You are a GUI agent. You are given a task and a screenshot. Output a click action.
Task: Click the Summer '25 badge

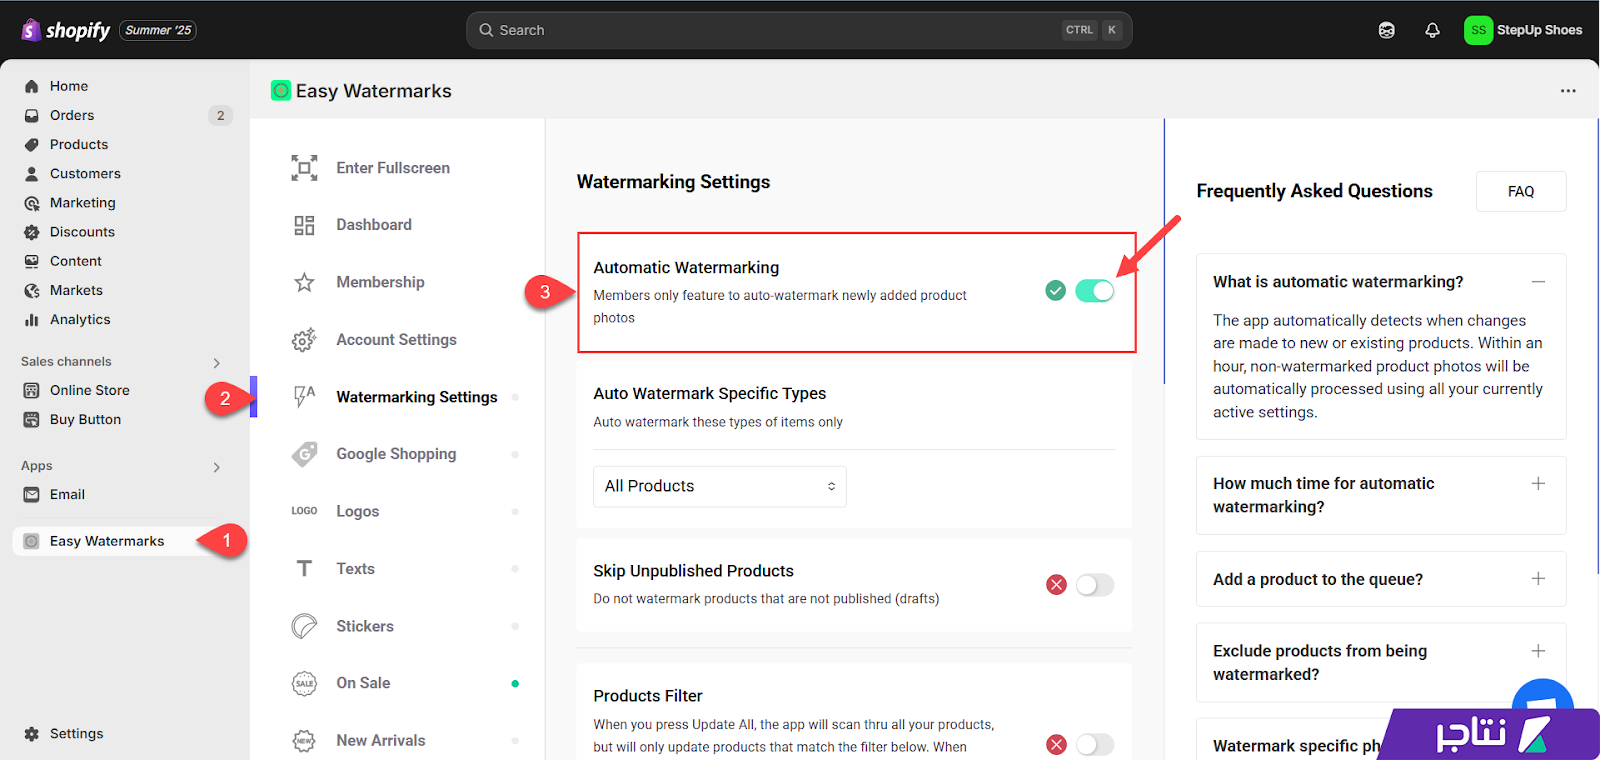pos(158,30)
